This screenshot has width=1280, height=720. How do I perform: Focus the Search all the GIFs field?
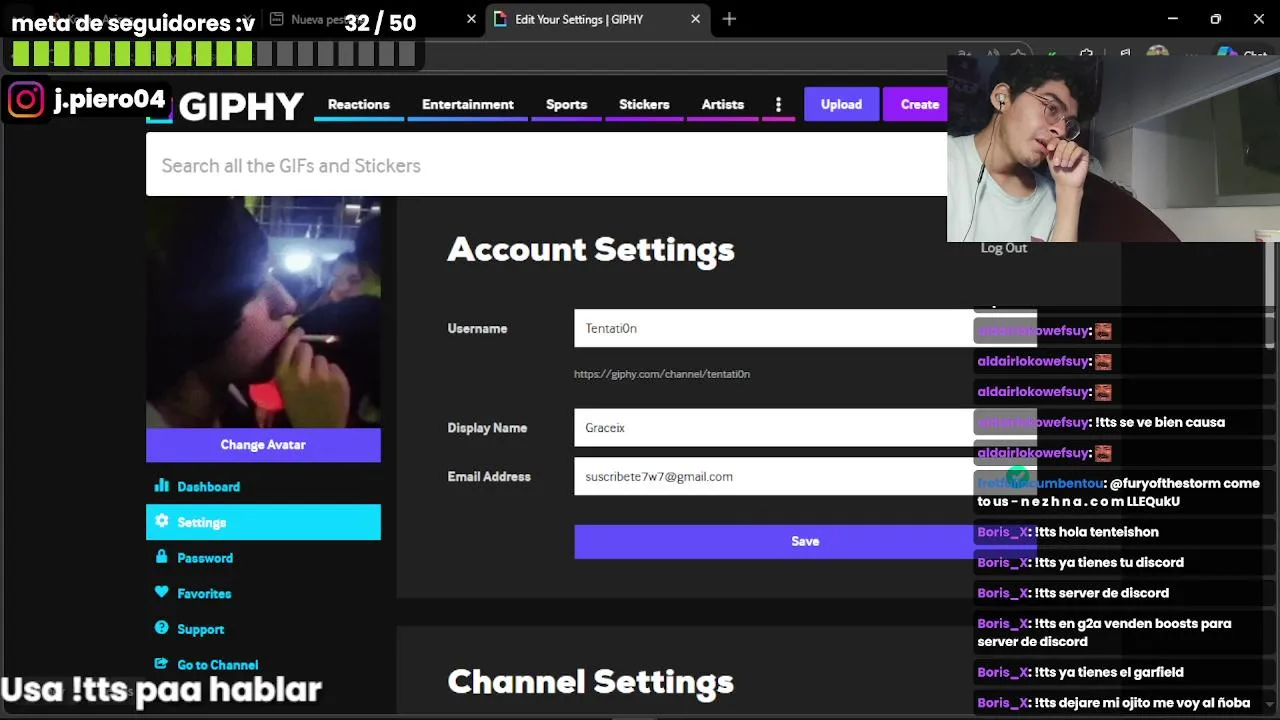[546, 165]
